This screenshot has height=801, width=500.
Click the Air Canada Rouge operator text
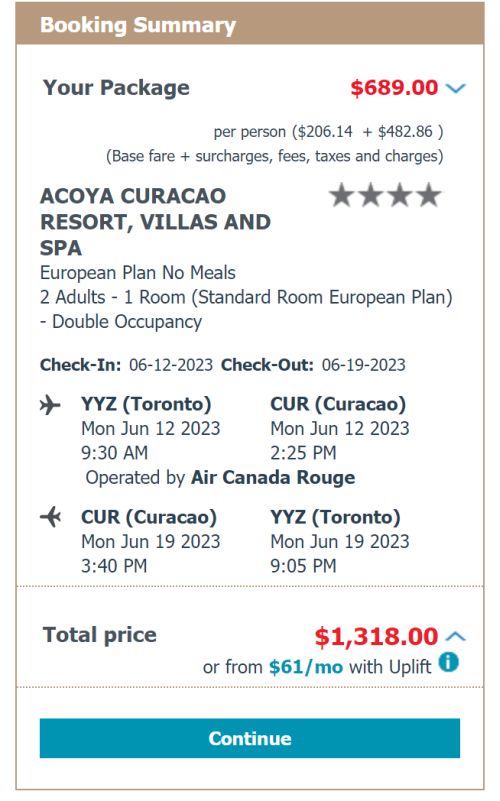pos(273,477)
